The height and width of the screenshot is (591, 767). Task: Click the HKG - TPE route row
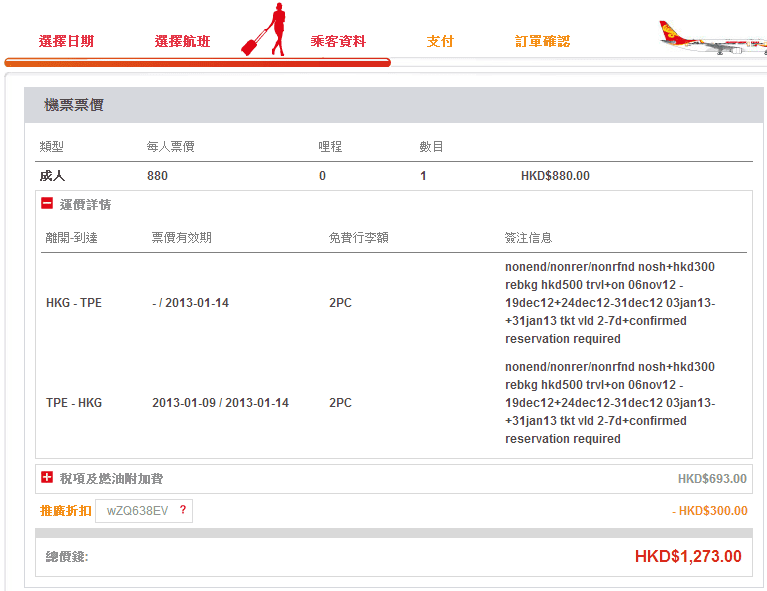[x=74, y=303]
